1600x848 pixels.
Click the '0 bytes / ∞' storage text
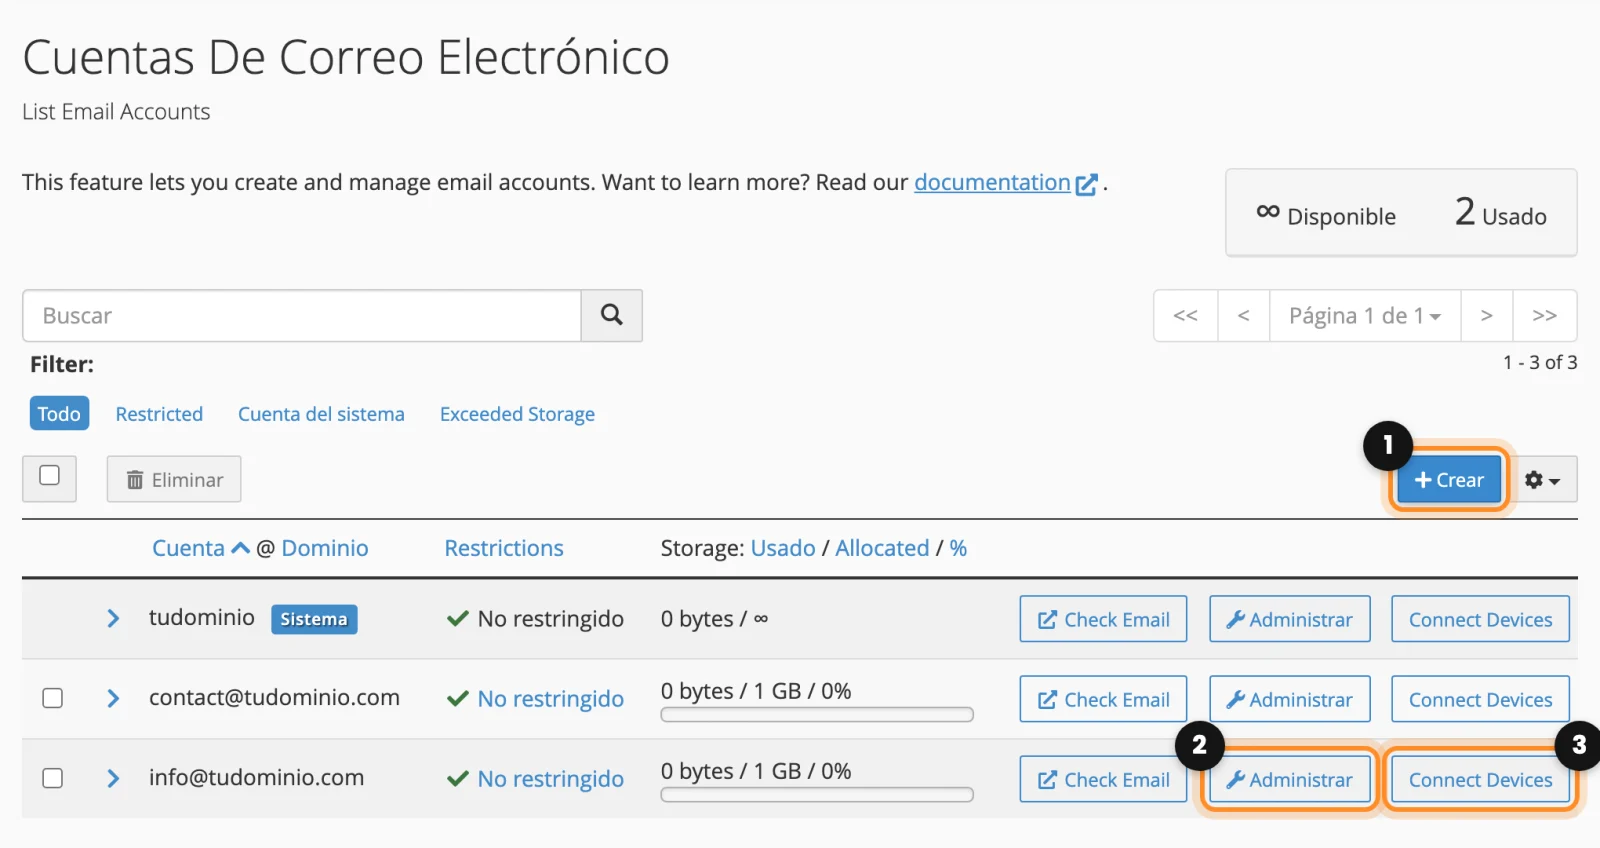[714, 619]
